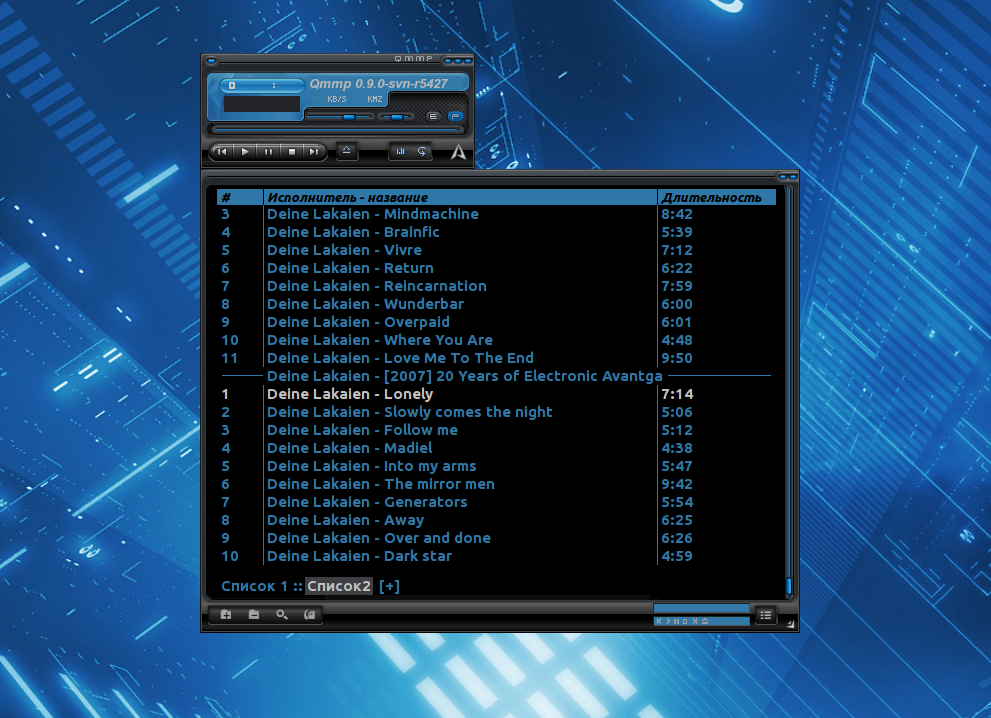Click the Длительность column header
The image size is (991, 718).
(711, 197)
